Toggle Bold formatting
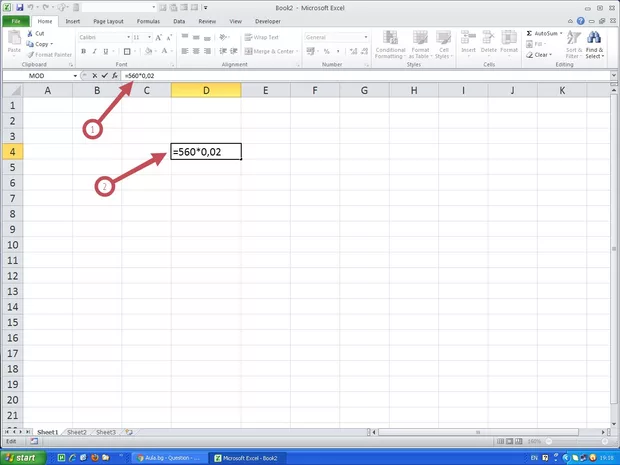This screenshot has width=620, height=465. coord(83,51)
